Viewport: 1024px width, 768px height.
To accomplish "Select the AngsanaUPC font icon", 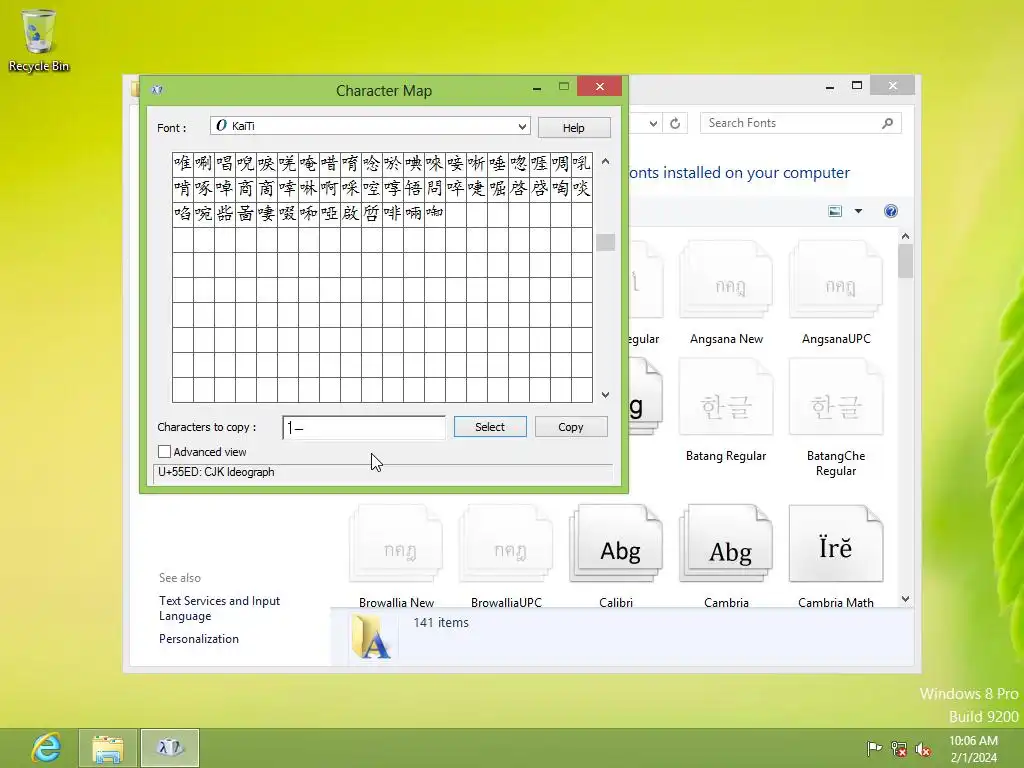I will coord(836,281).
